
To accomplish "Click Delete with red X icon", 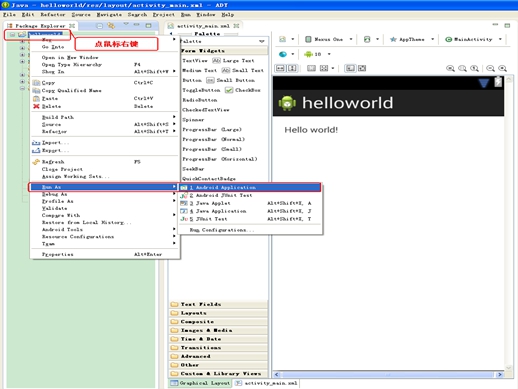I will point(104,106).
